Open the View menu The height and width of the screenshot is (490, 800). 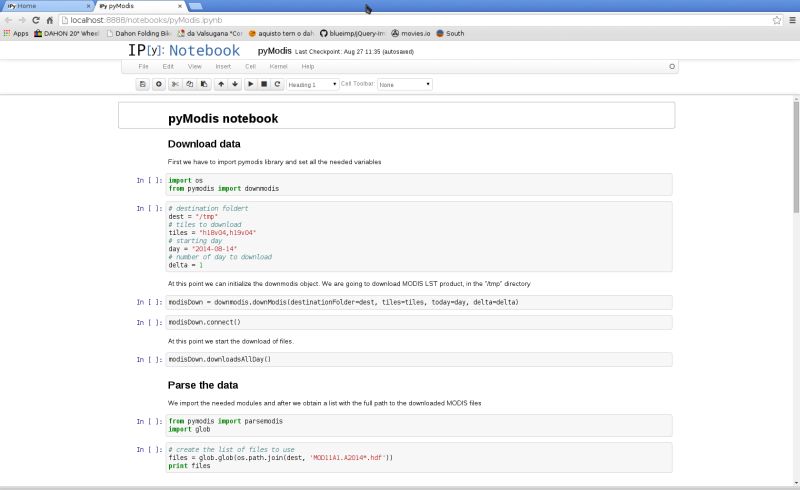click(194, 66)
